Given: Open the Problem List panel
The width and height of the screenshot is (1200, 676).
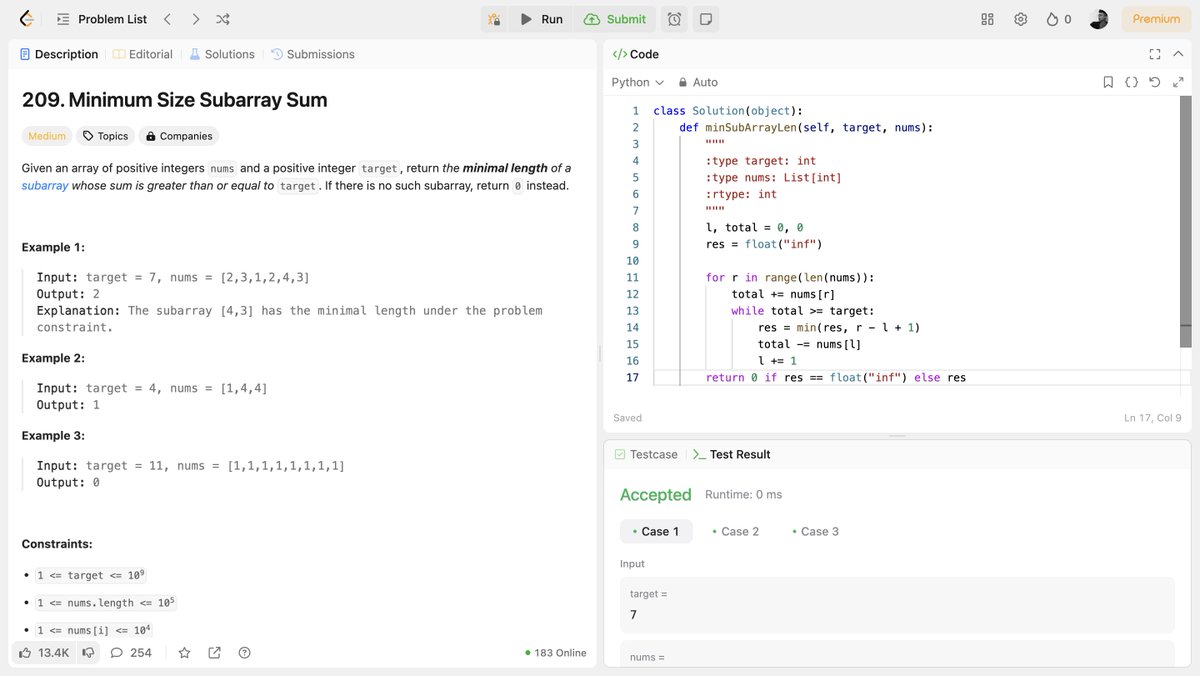Looking at the screenshot, I should click(102, 19).
